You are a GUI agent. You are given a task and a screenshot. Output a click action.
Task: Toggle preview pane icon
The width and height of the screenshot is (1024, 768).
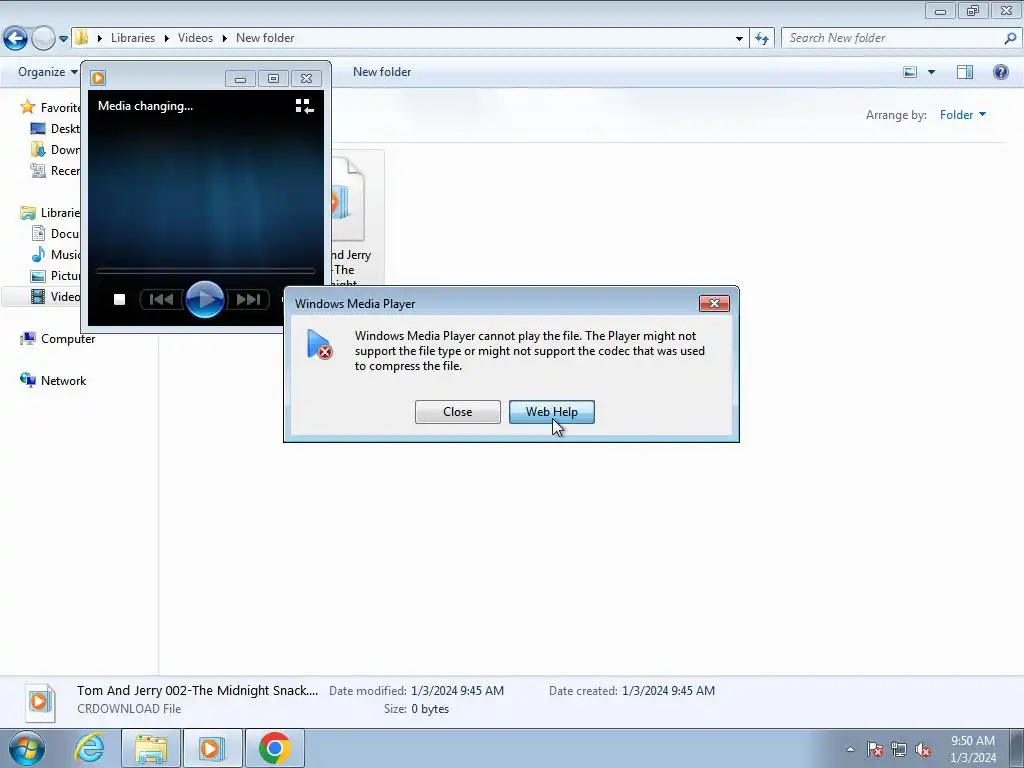(x=965, y=72)
